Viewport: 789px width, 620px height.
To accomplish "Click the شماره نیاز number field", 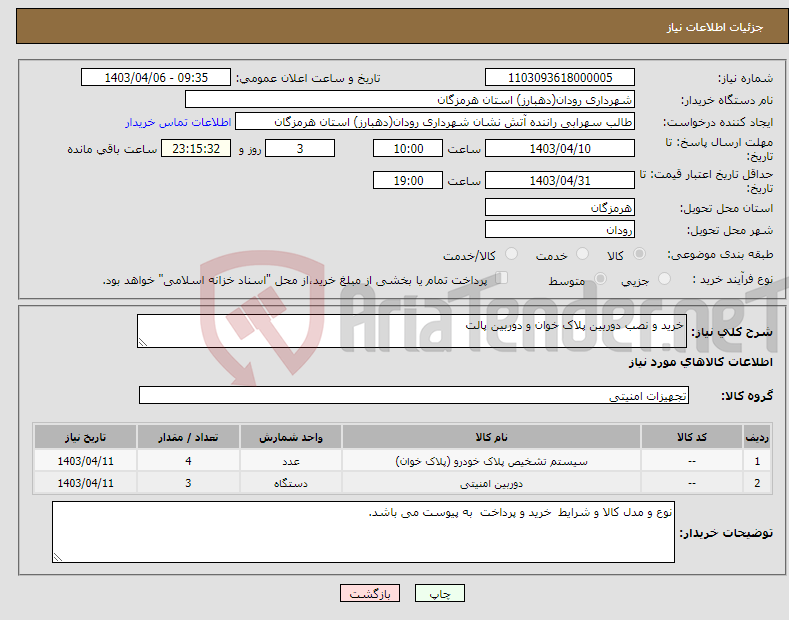I will click(x=560, y=78).
